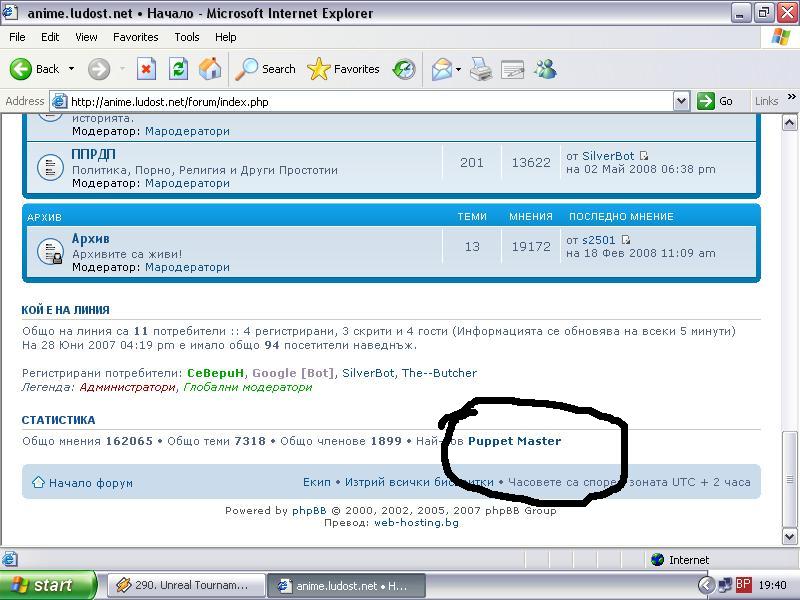Screen dimensions: 800x600
Task: Open the Tools menu
Action: 187,37
